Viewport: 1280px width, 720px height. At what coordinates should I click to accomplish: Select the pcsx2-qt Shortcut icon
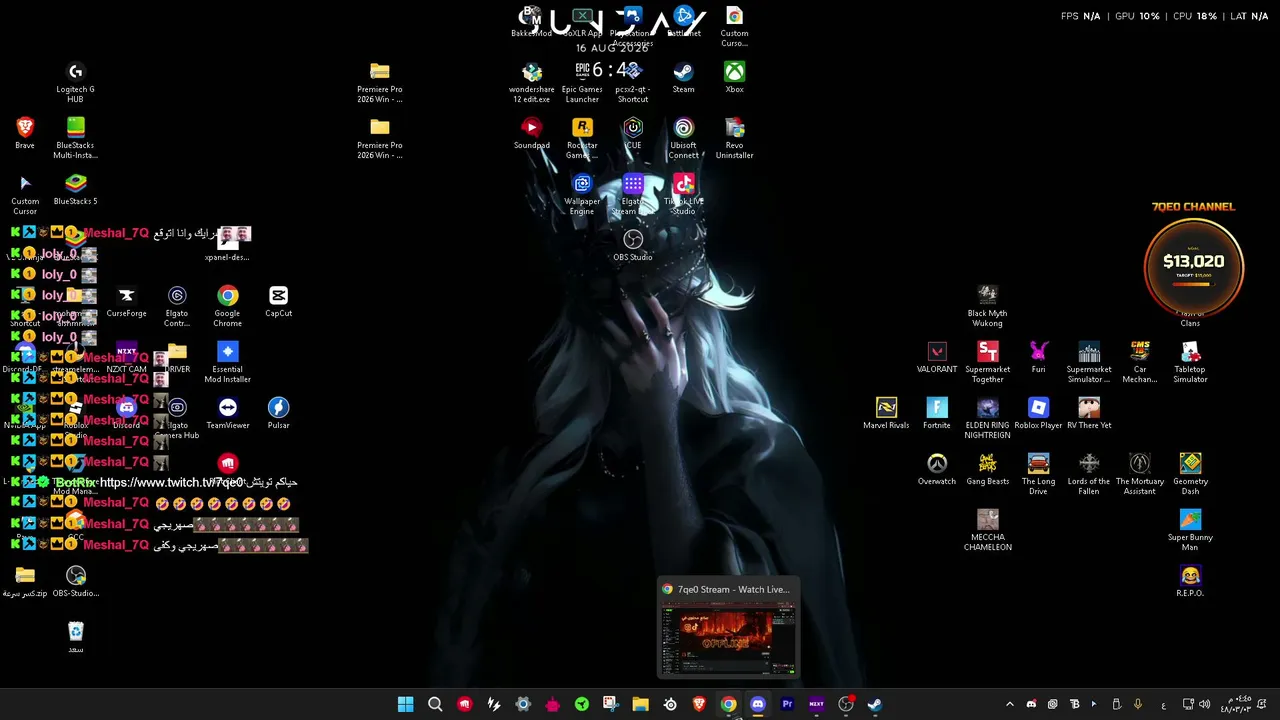pyautogui.click(x=633, y=82)
